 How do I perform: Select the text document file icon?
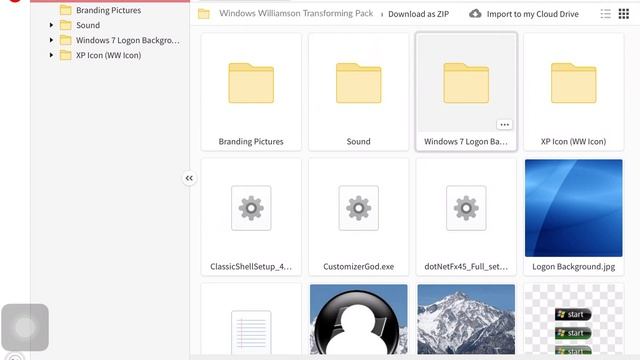251,333
